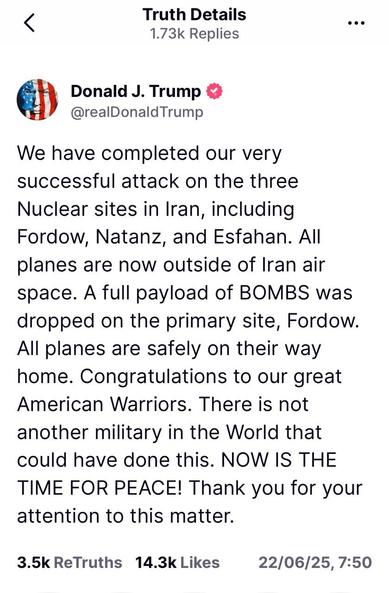View the 3.5k ReTruths list

coord(70,562)
